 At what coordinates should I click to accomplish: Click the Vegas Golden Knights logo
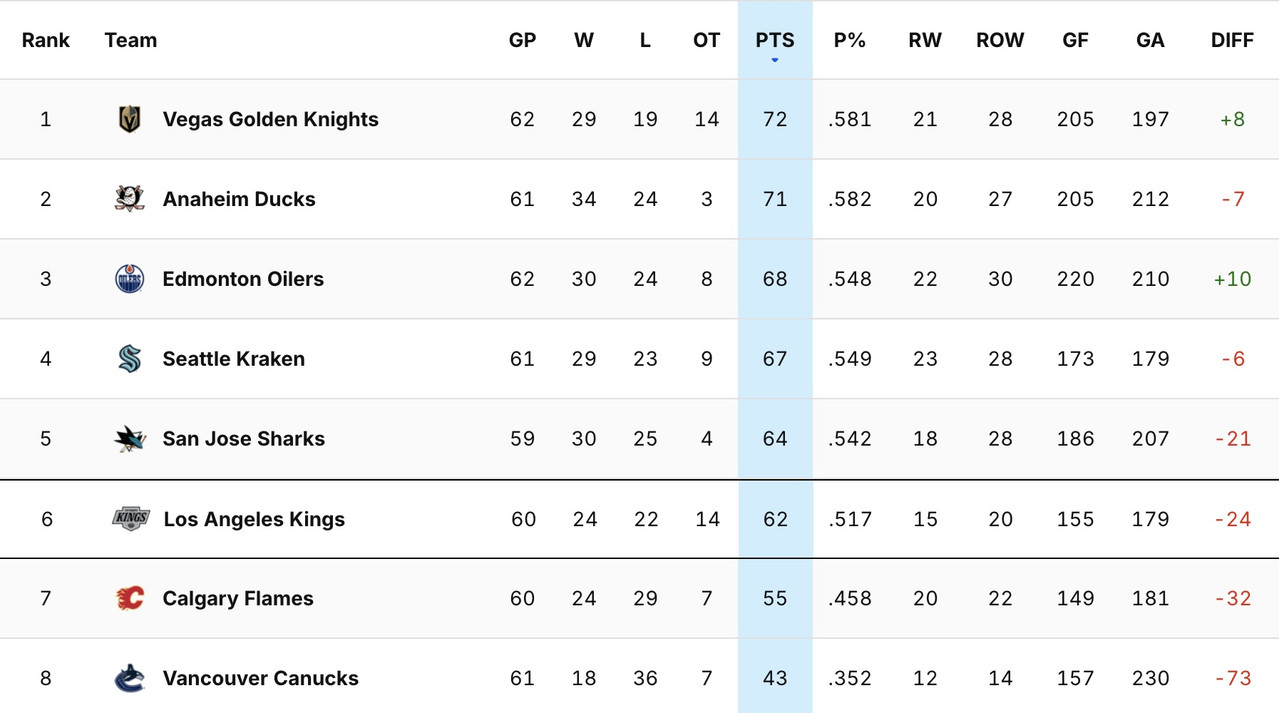pos(130,118)
